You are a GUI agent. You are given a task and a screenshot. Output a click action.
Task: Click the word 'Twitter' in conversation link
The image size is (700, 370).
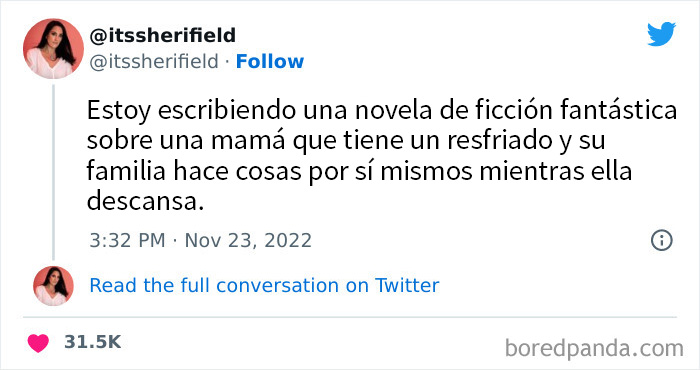point(407,285)
